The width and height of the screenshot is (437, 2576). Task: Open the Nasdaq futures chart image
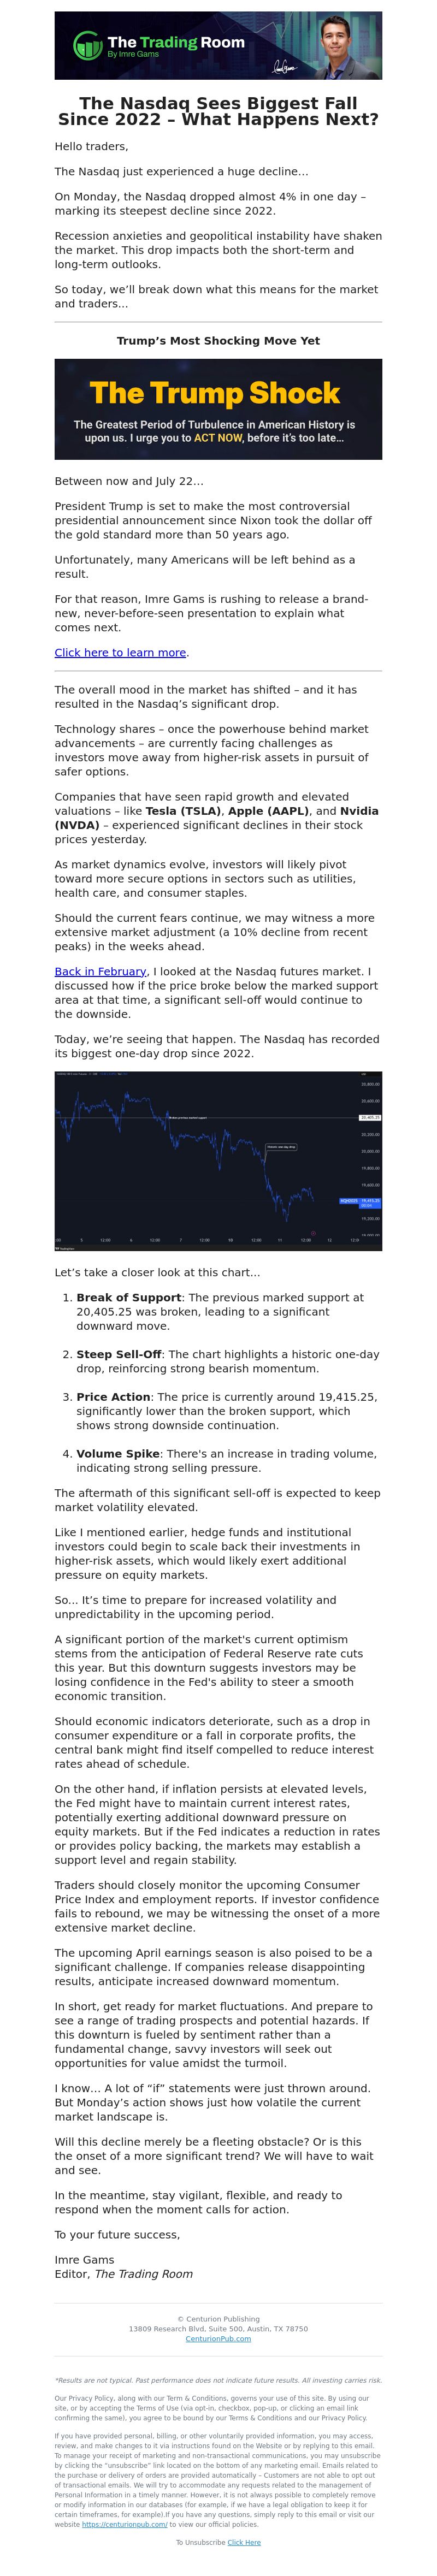point(218,1161)
